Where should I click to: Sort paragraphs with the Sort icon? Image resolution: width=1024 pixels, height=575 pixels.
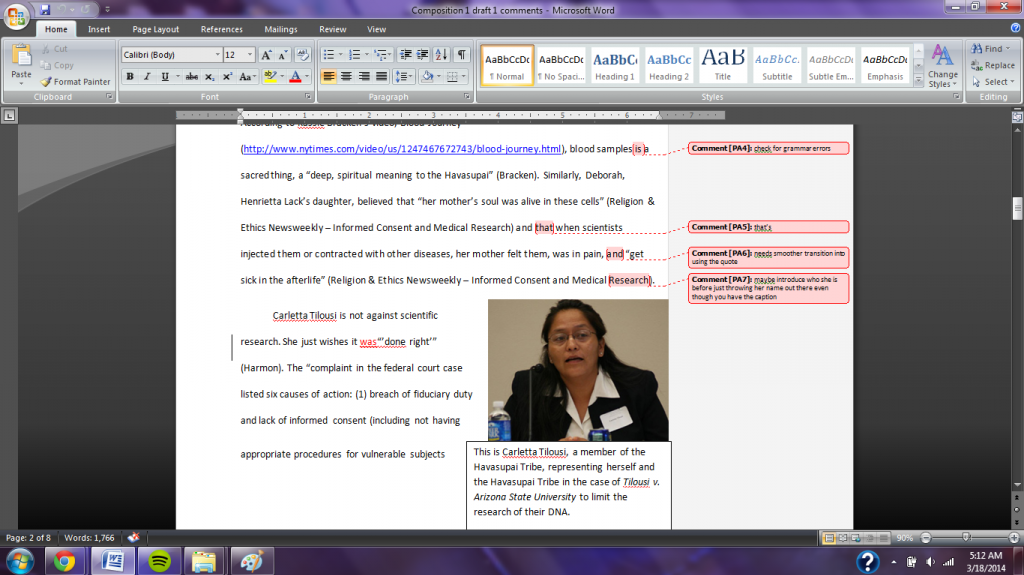(442, 55)
